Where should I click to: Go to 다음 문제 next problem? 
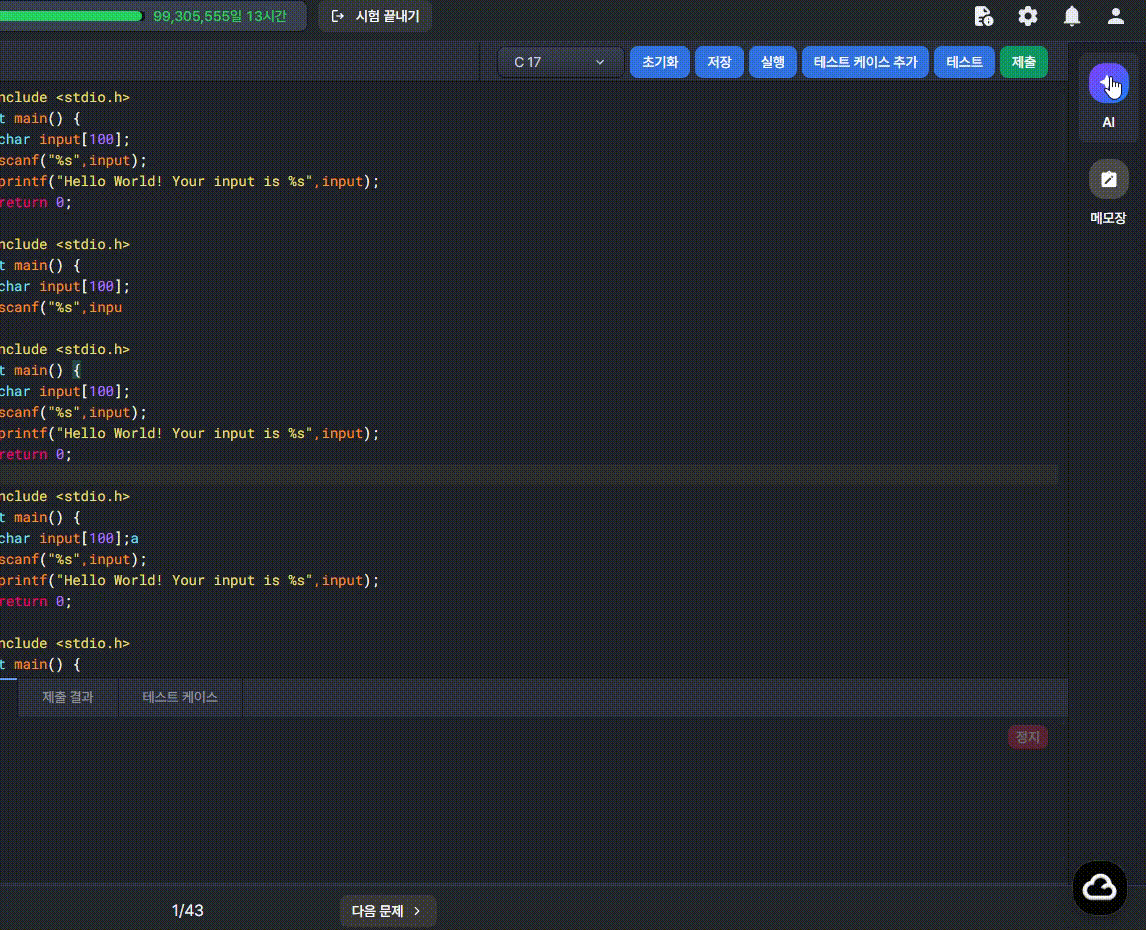[387, 911]
